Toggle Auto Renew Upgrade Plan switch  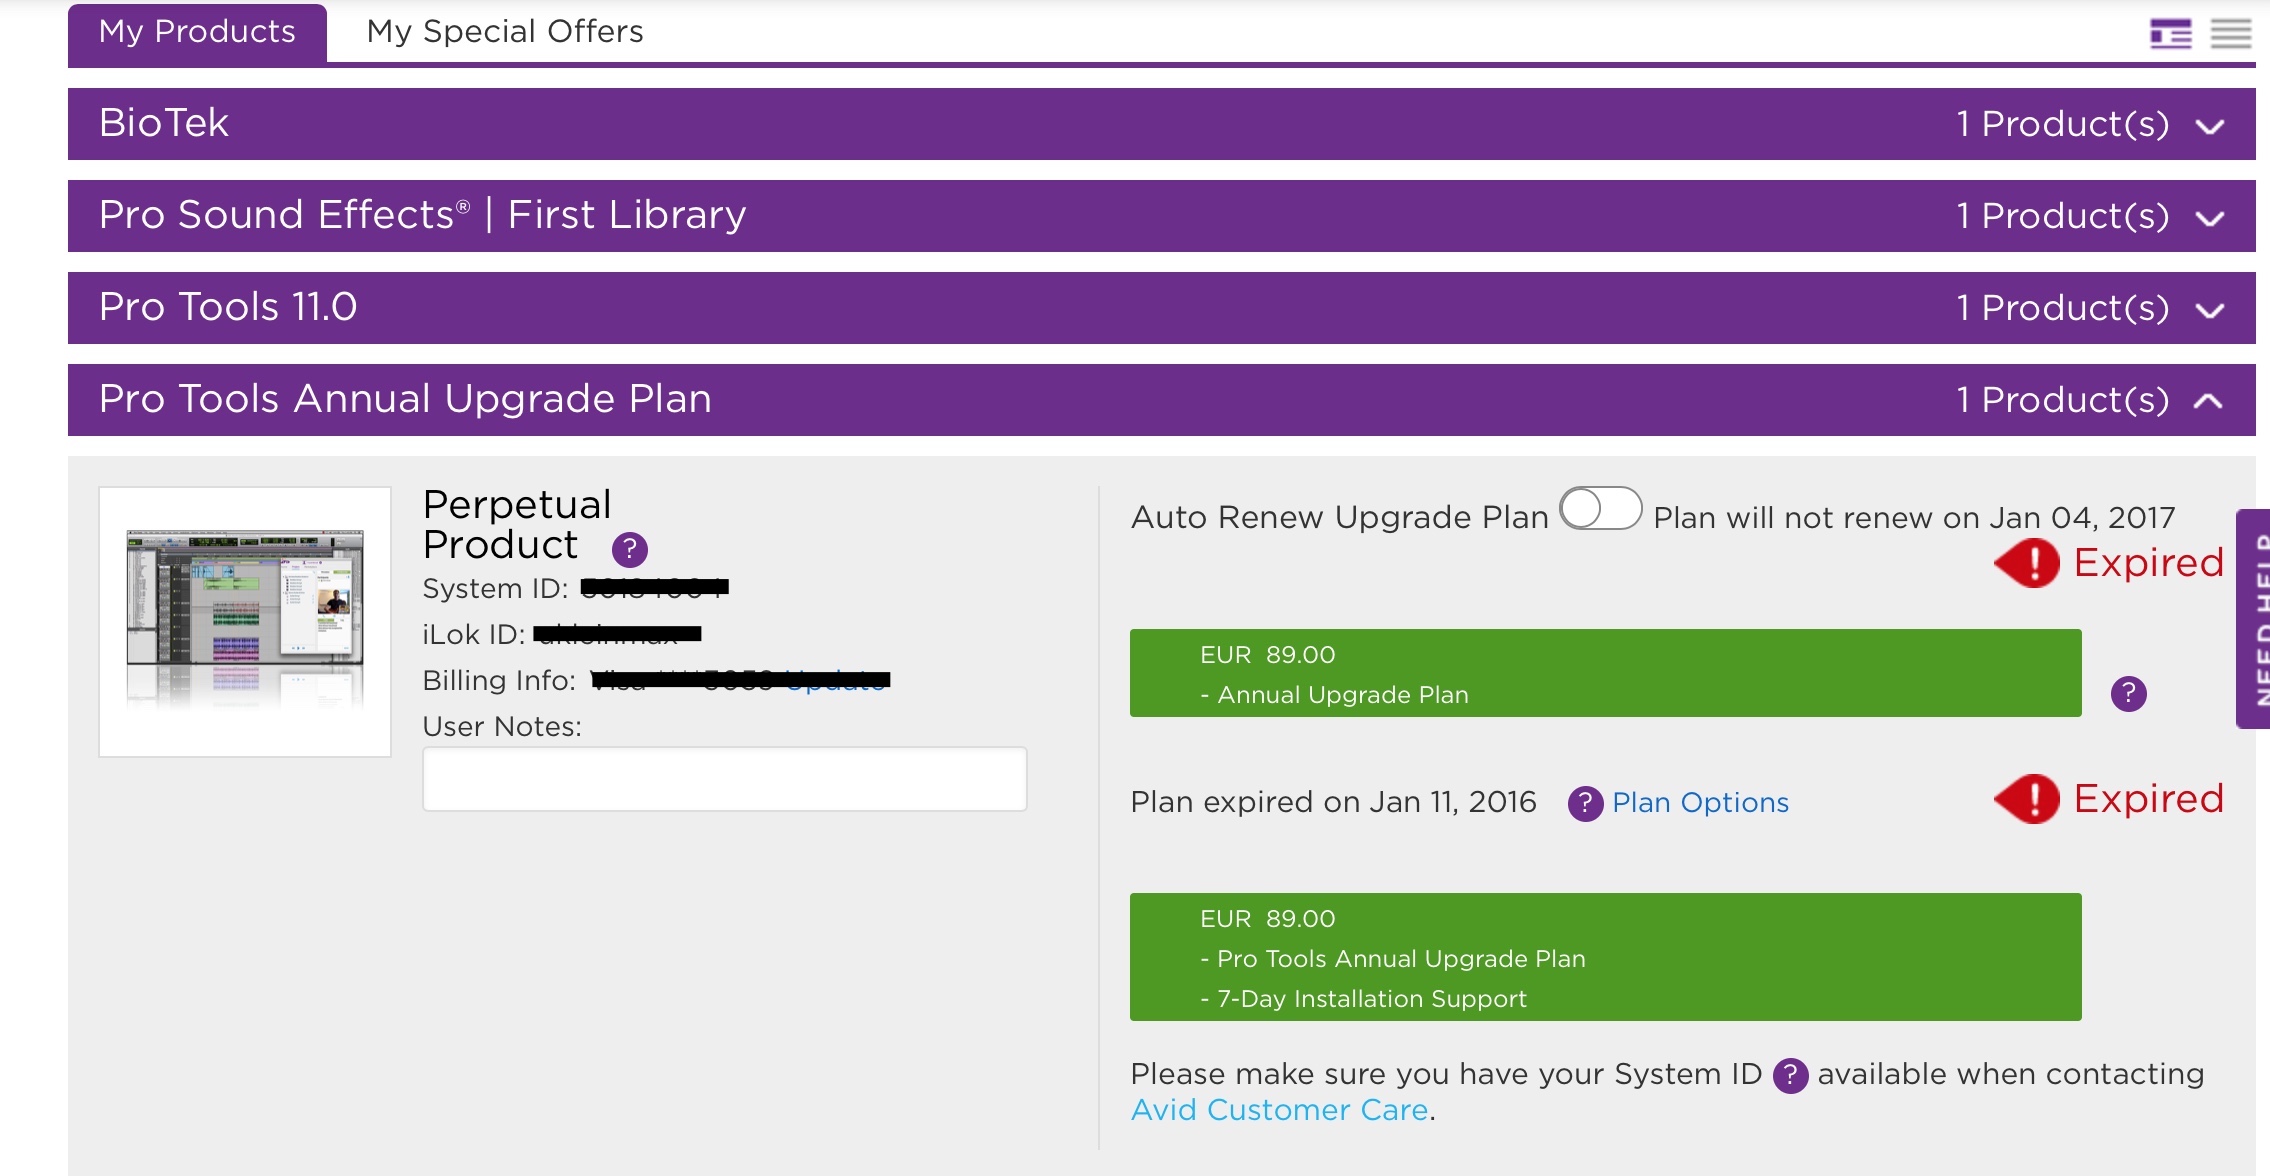click(1600, 509)
